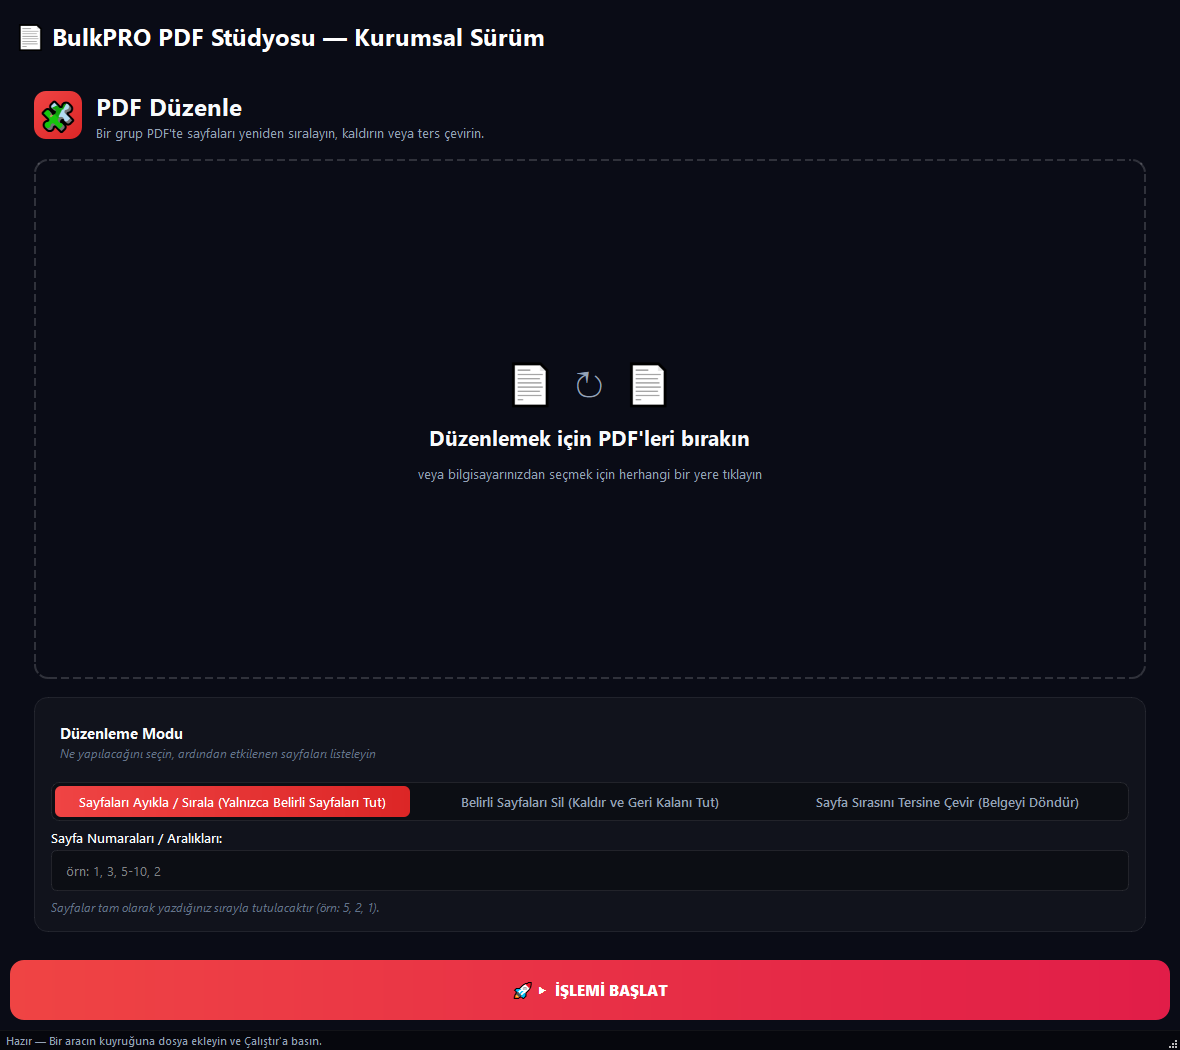This screenshot has height=1050, width=1180.
Task: Click the 'Düzenlemek için PDF'leri bırakın' text
Action: 589,439
